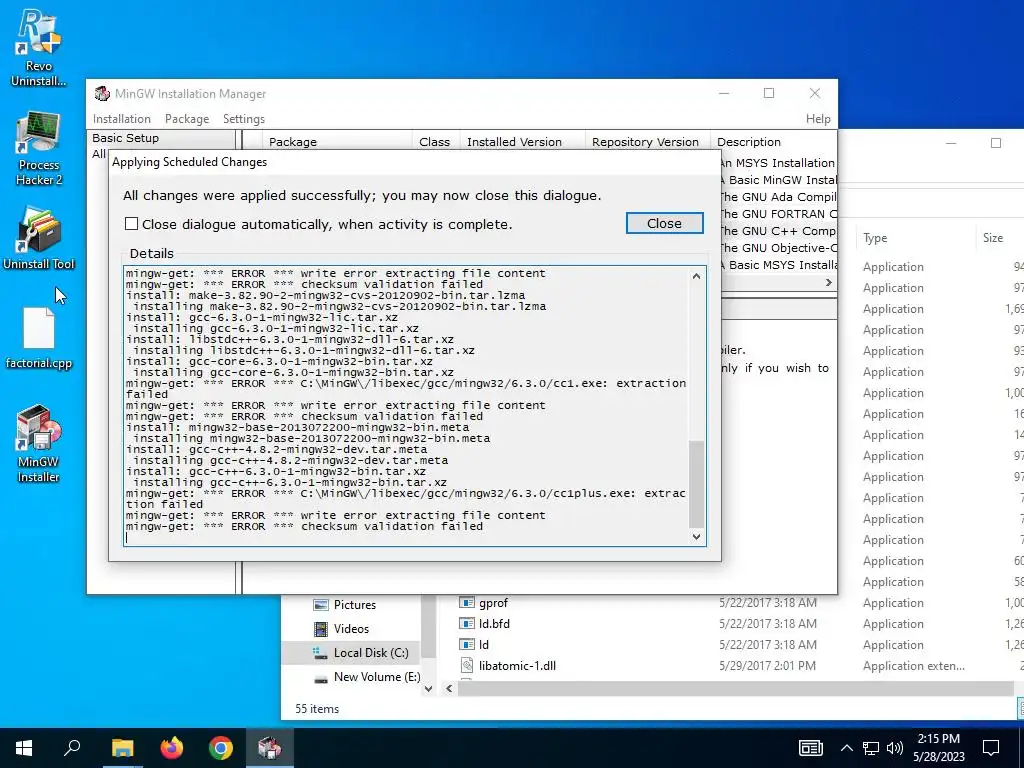Open MinGW Installer desktop shortcut
This screenshot has width=1024, height=768.
pyautogui.click(x=39, y=444)
